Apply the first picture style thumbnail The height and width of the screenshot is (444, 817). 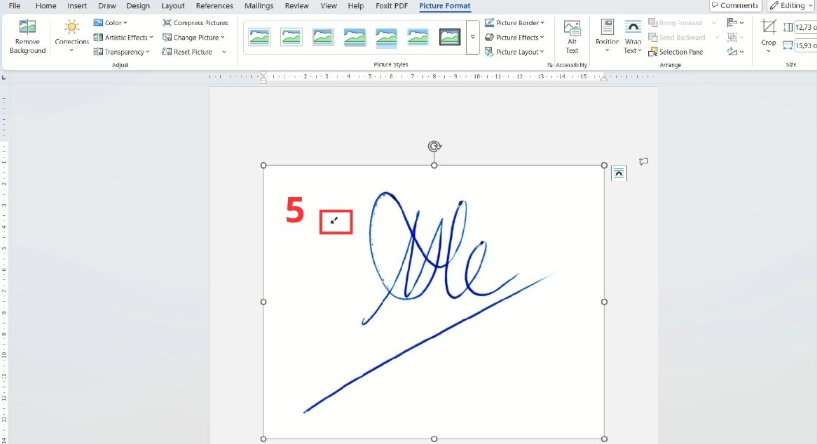point(260,37)
